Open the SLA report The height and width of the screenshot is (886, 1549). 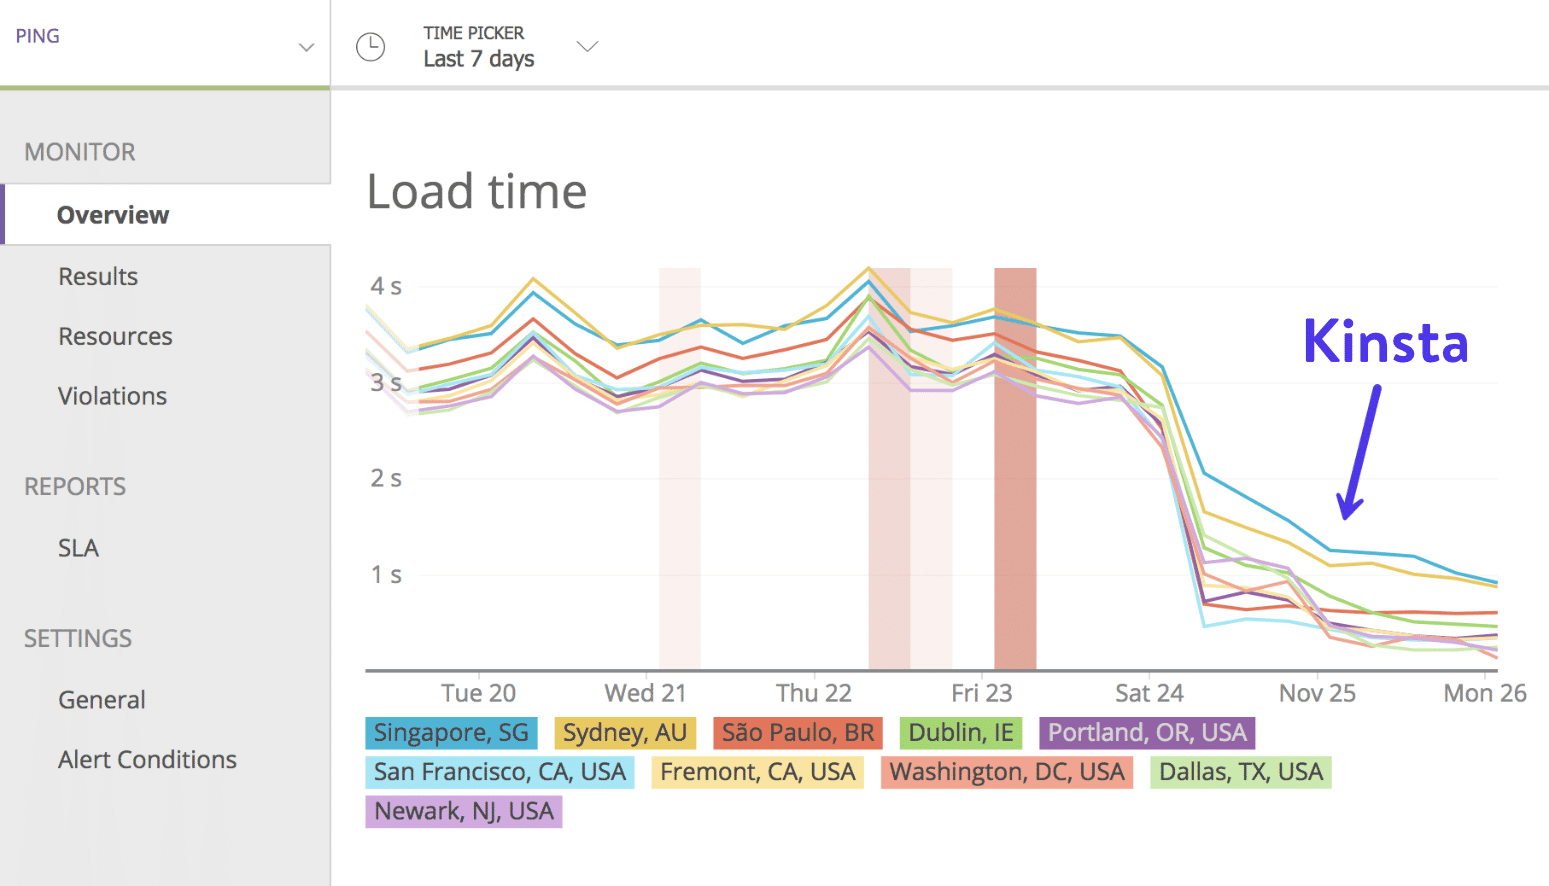[x=78, y=548]
